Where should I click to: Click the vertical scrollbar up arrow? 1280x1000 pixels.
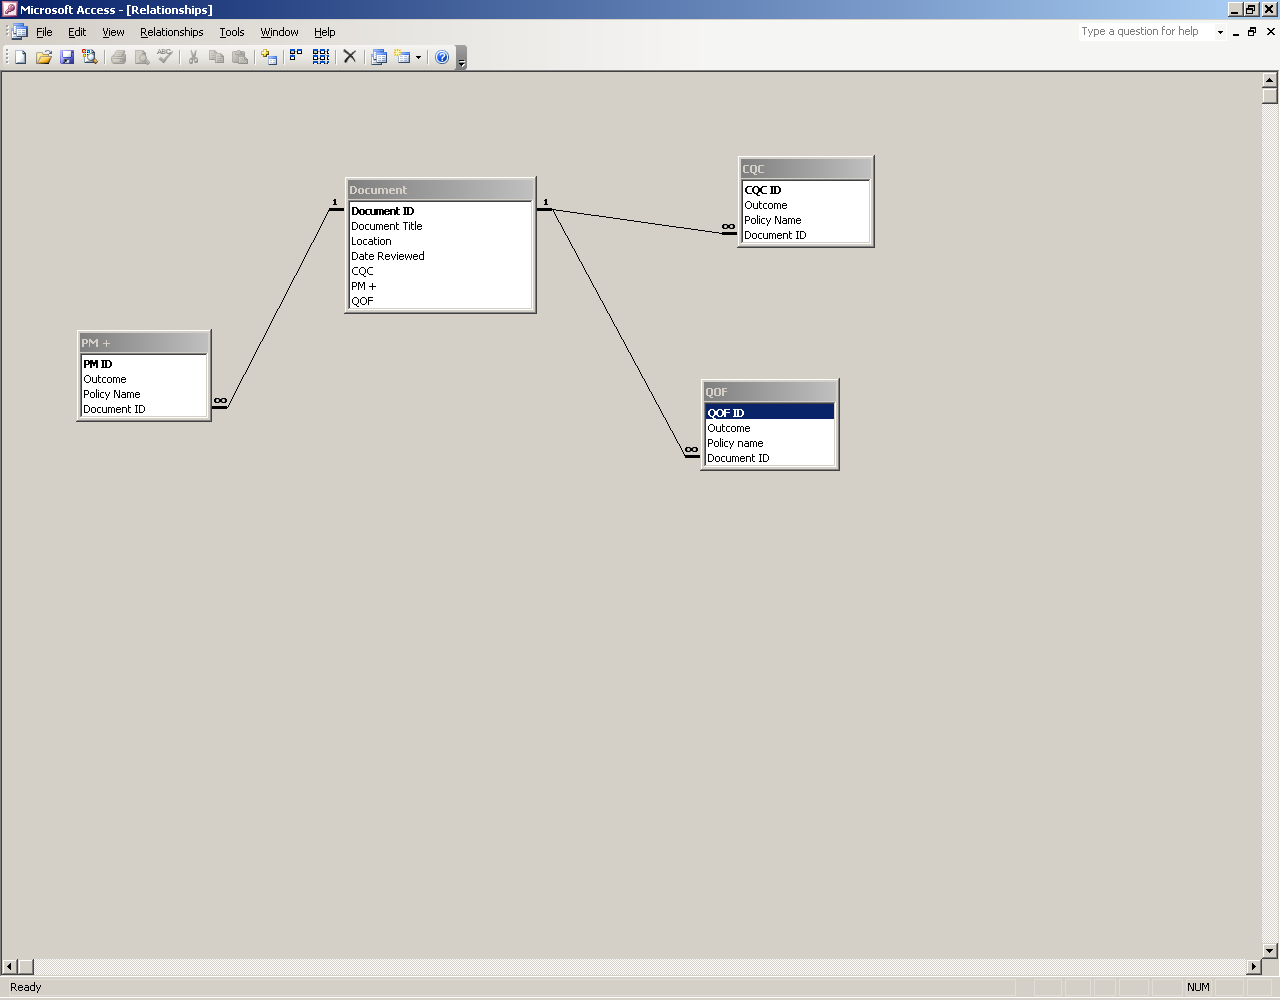click(x=1270, y=80)
